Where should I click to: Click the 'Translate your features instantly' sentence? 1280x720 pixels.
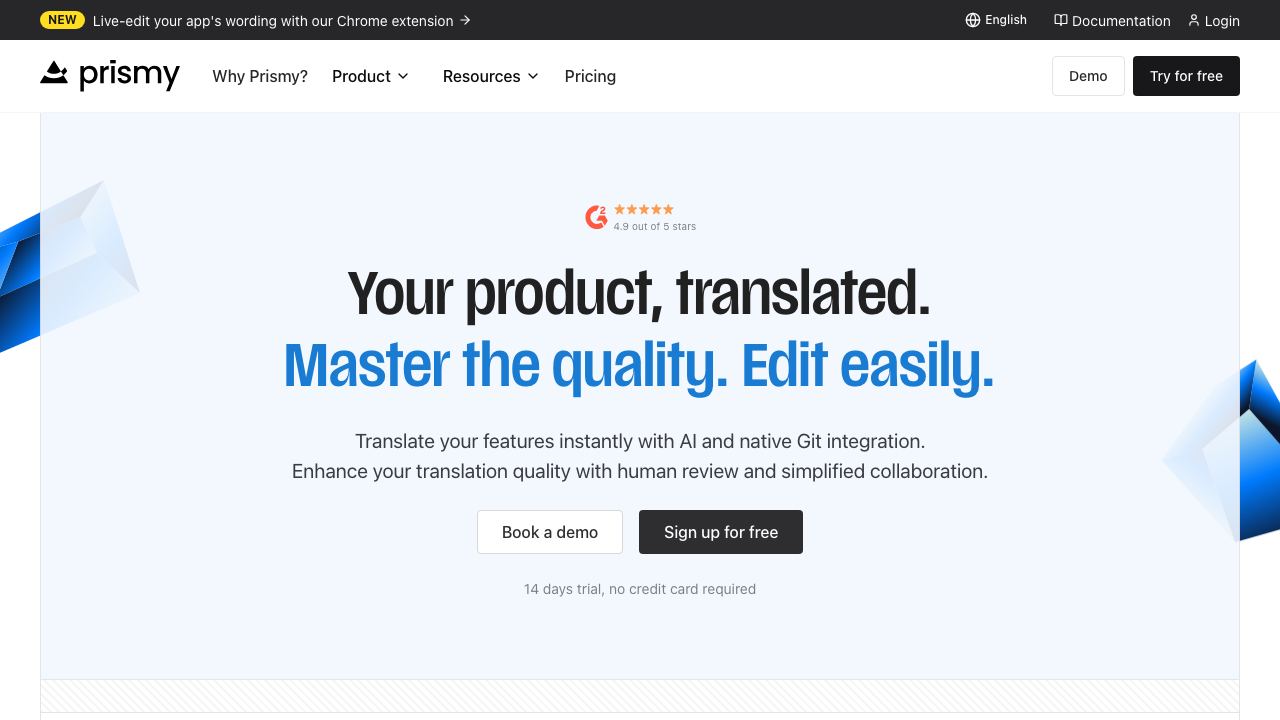tap(640, 441)
